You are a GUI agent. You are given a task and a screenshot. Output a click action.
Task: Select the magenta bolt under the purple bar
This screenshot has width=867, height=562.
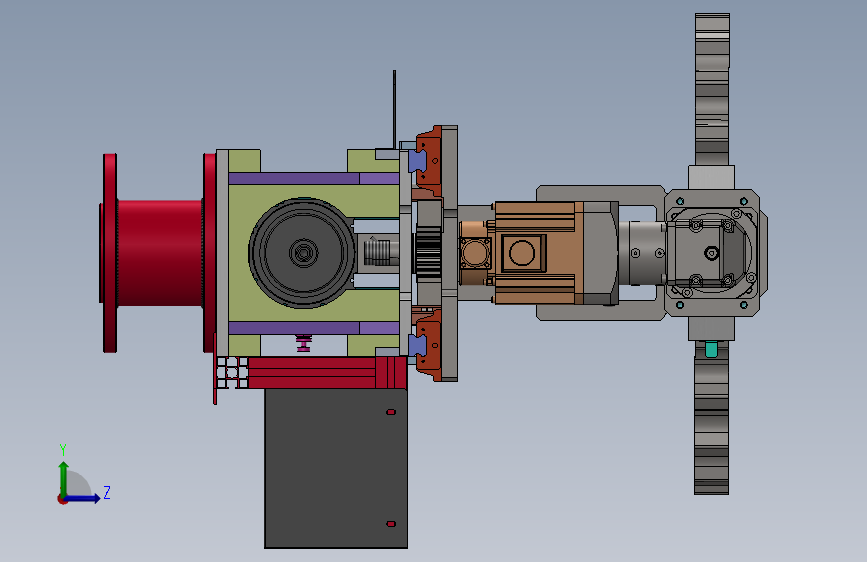pos(304,343)
